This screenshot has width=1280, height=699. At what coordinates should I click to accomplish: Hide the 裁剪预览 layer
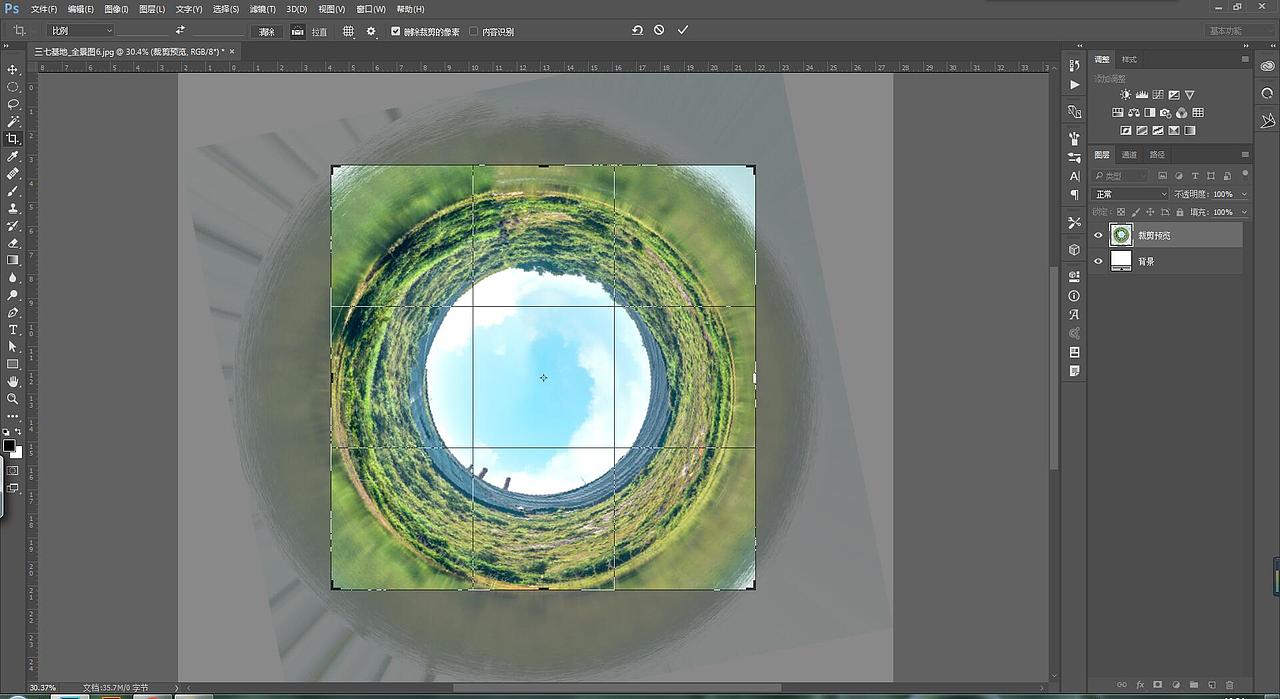point(1098,235)
